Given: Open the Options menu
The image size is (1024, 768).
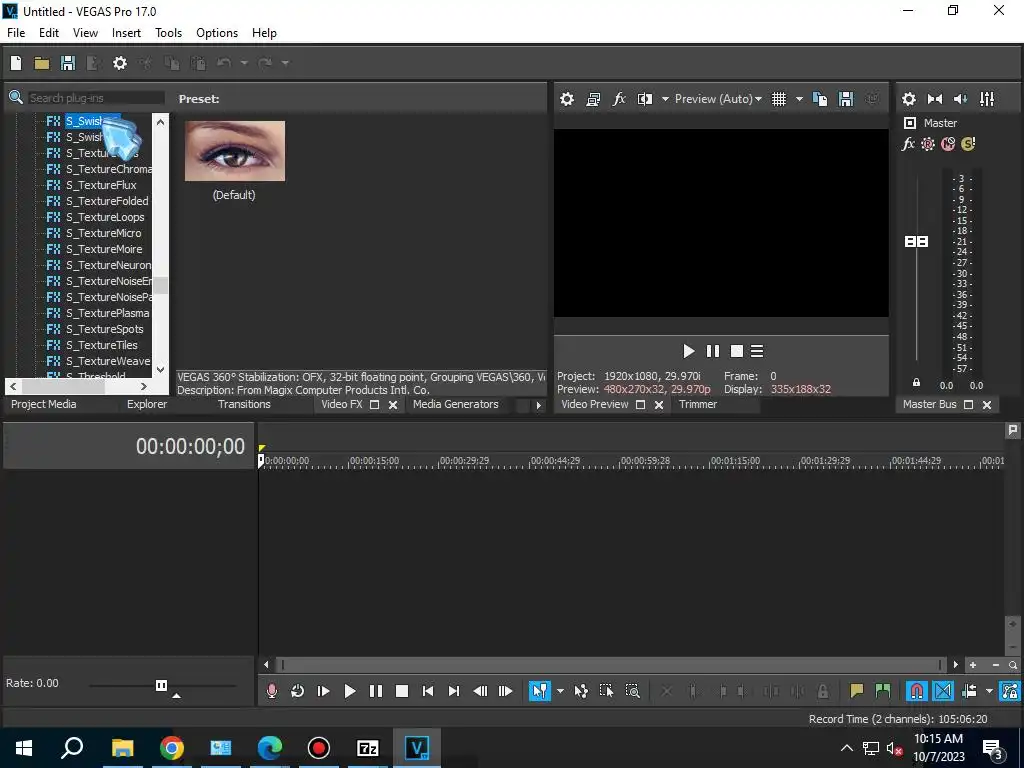Looking at the screenshot, I should click(x=217, y=33).
